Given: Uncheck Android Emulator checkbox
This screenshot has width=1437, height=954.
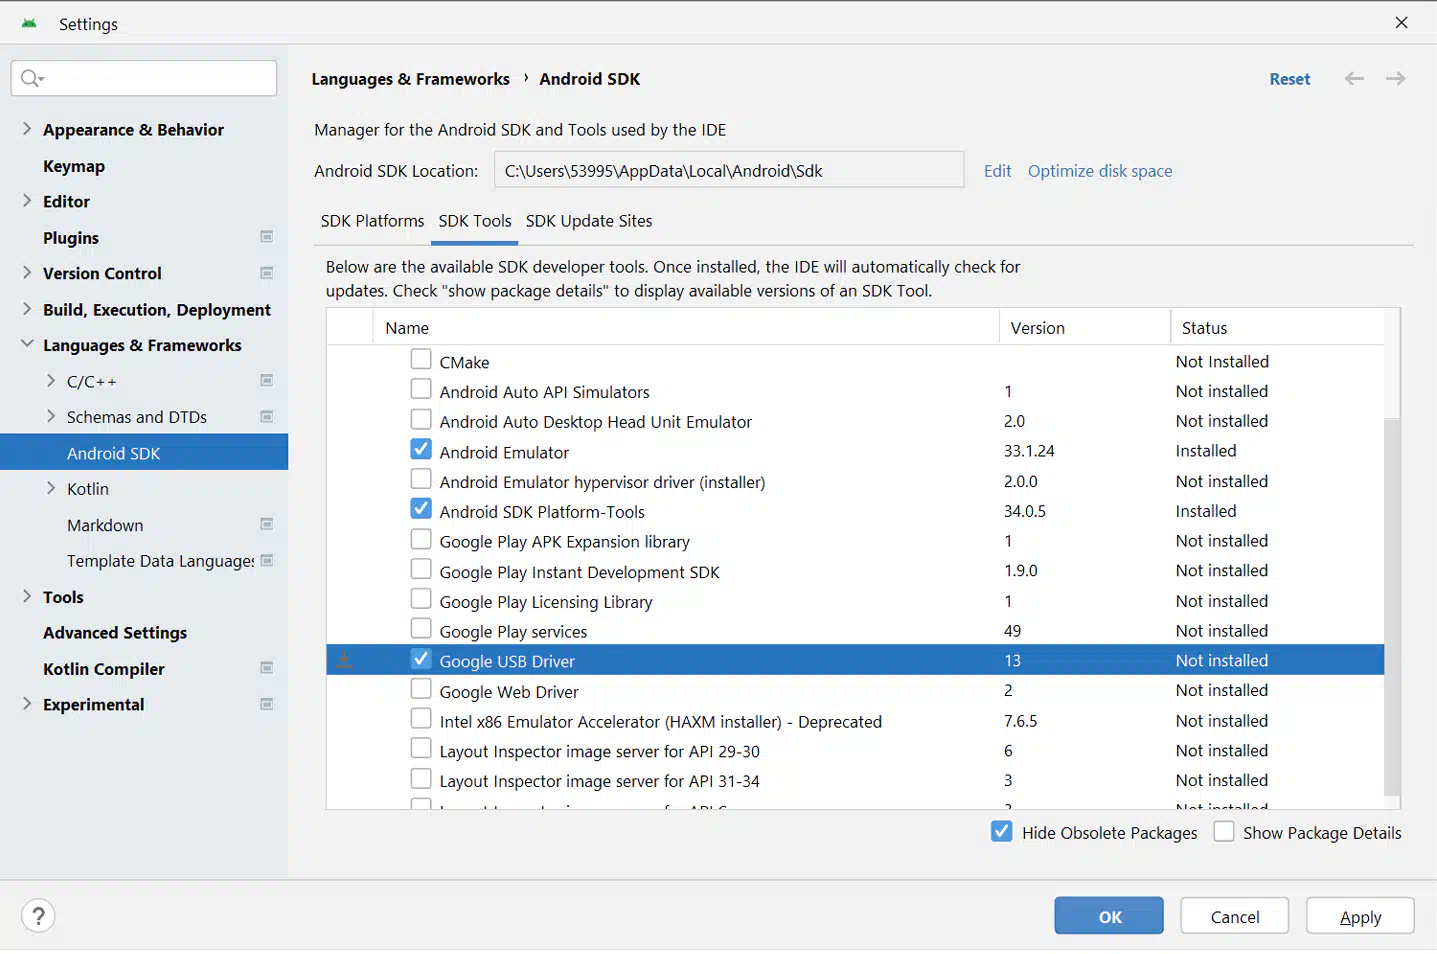Looking at the screenshot, I should 421,449.
